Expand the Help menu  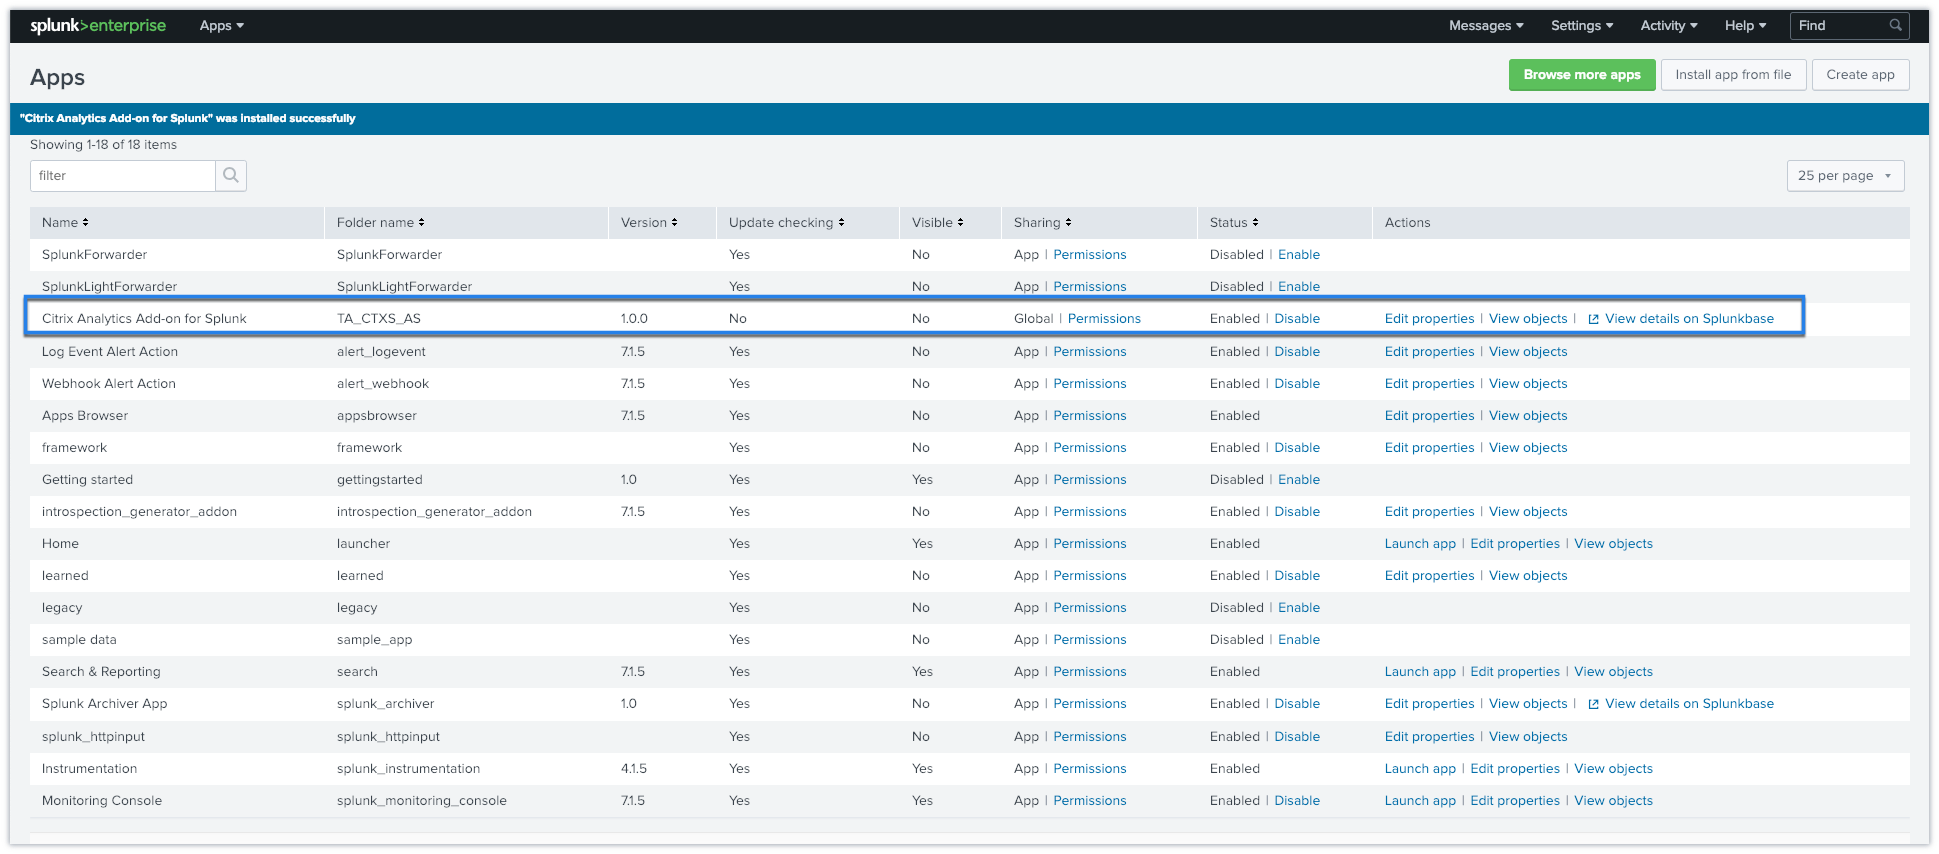[x=1746, y=25]
